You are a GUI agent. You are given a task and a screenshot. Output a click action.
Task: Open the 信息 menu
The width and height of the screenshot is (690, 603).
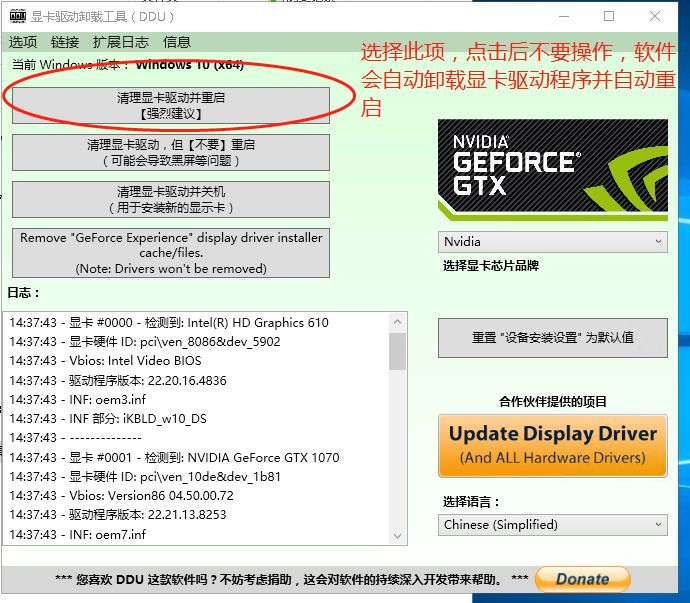pos(176,42)
